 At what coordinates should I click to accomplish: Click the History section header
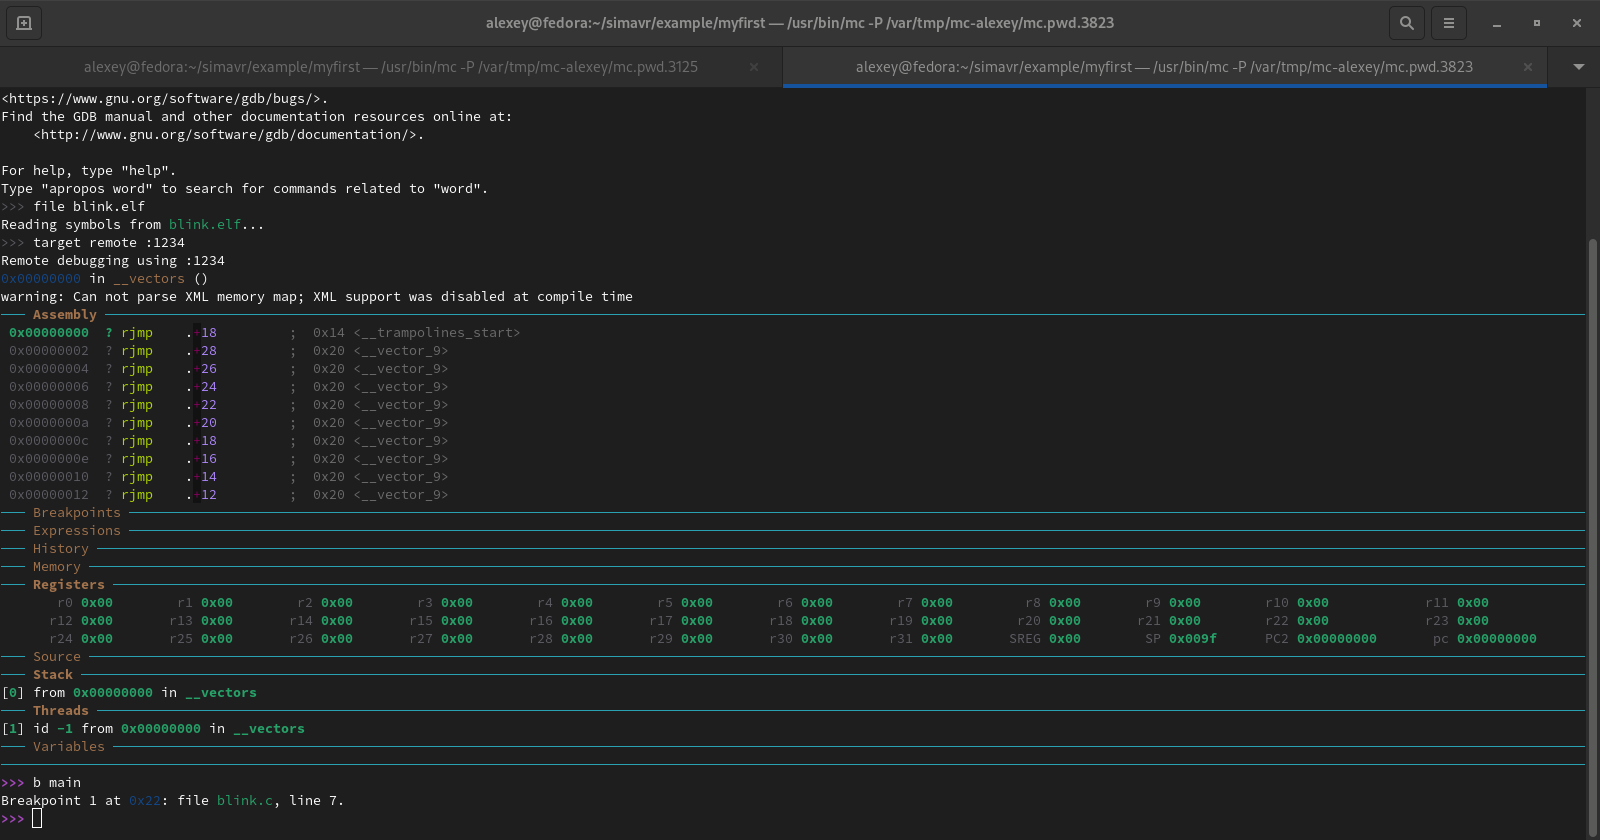(61, 549)
